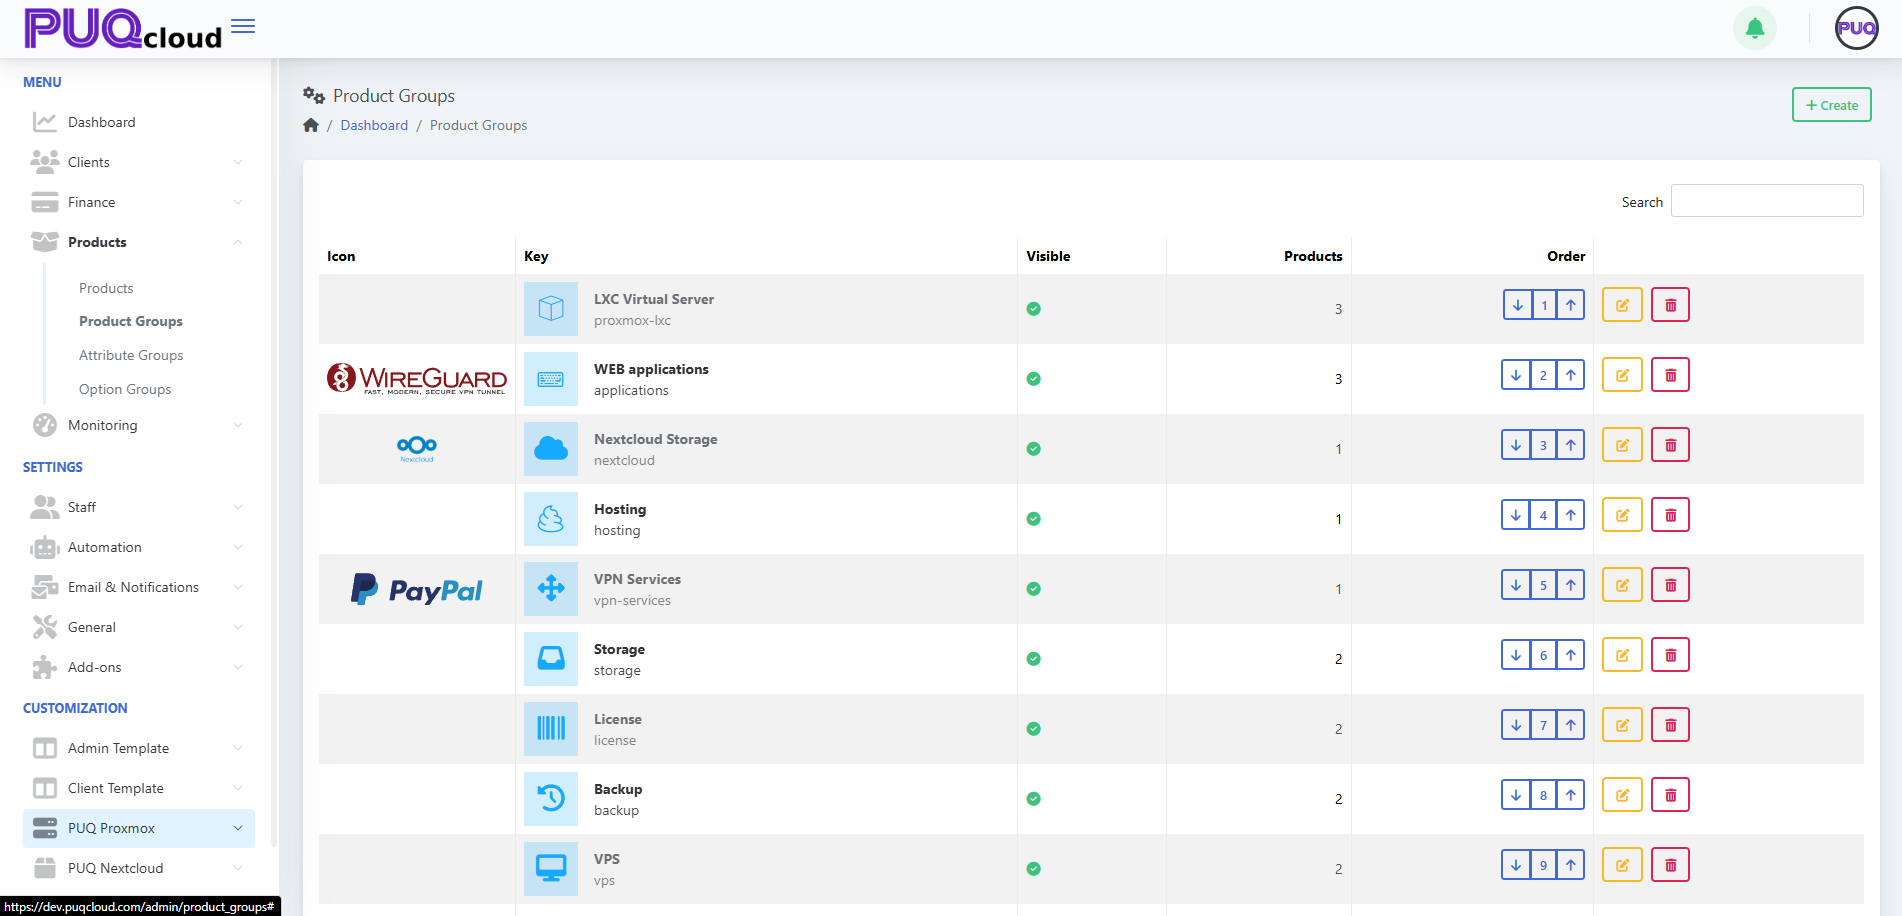
Task: Delete the VPN Services group
Action: click(1670, 585)
